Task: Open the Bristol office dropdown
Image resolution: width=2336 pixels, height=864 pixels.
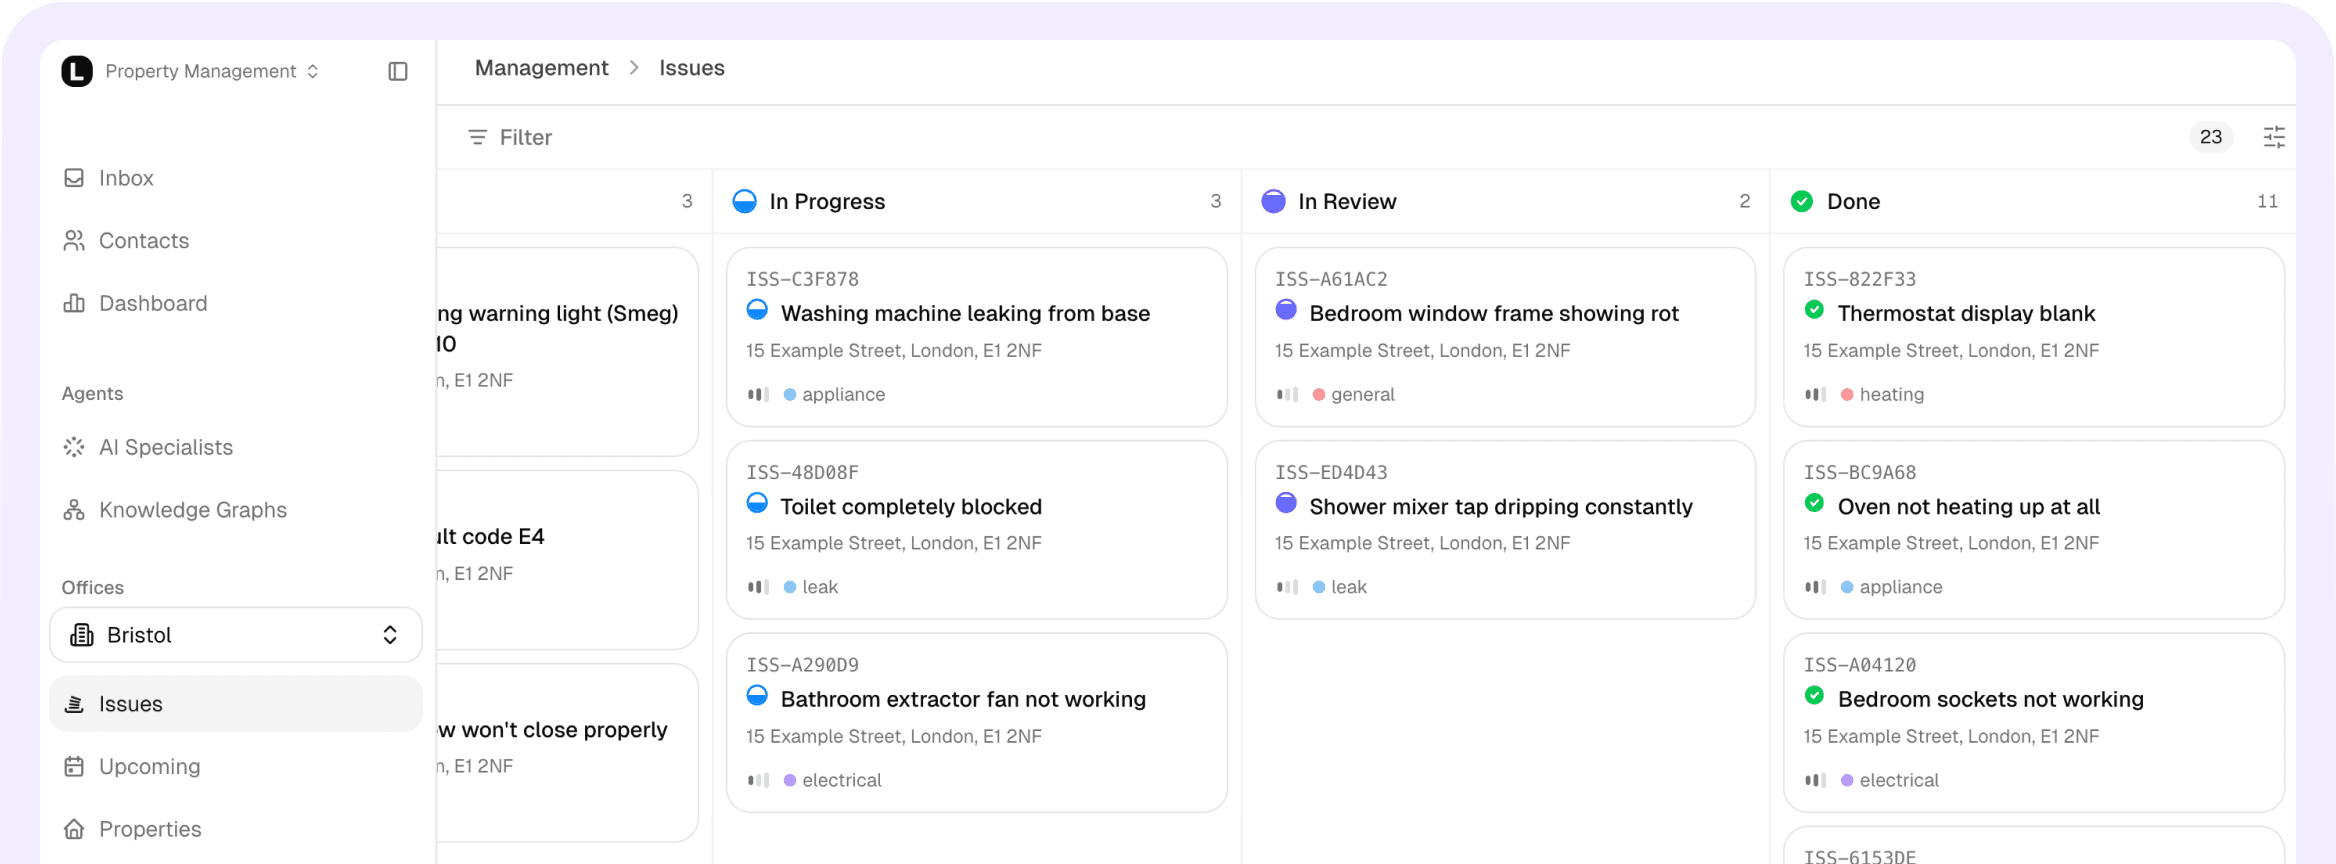Action: point(236,635)
